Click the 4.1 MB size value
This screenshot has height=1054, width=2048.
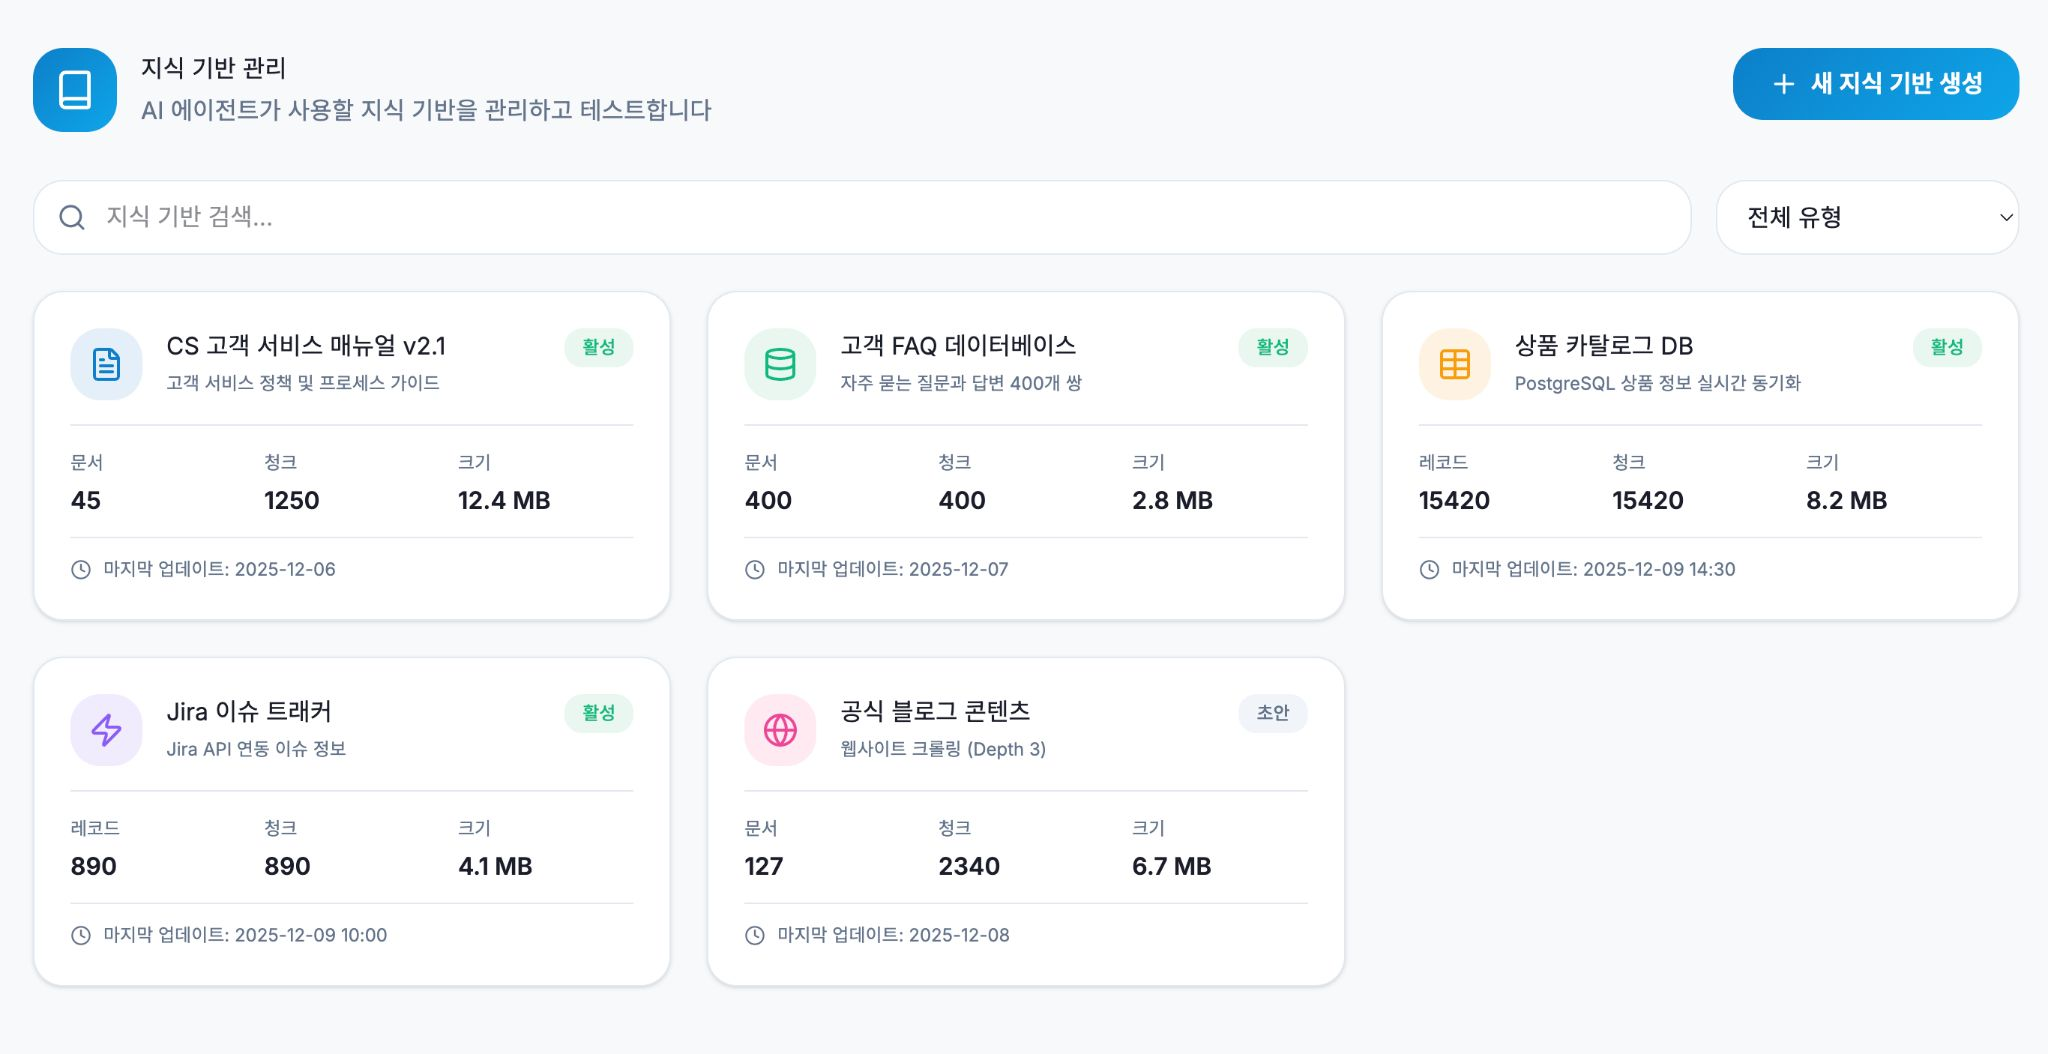[x=495, y=866]
